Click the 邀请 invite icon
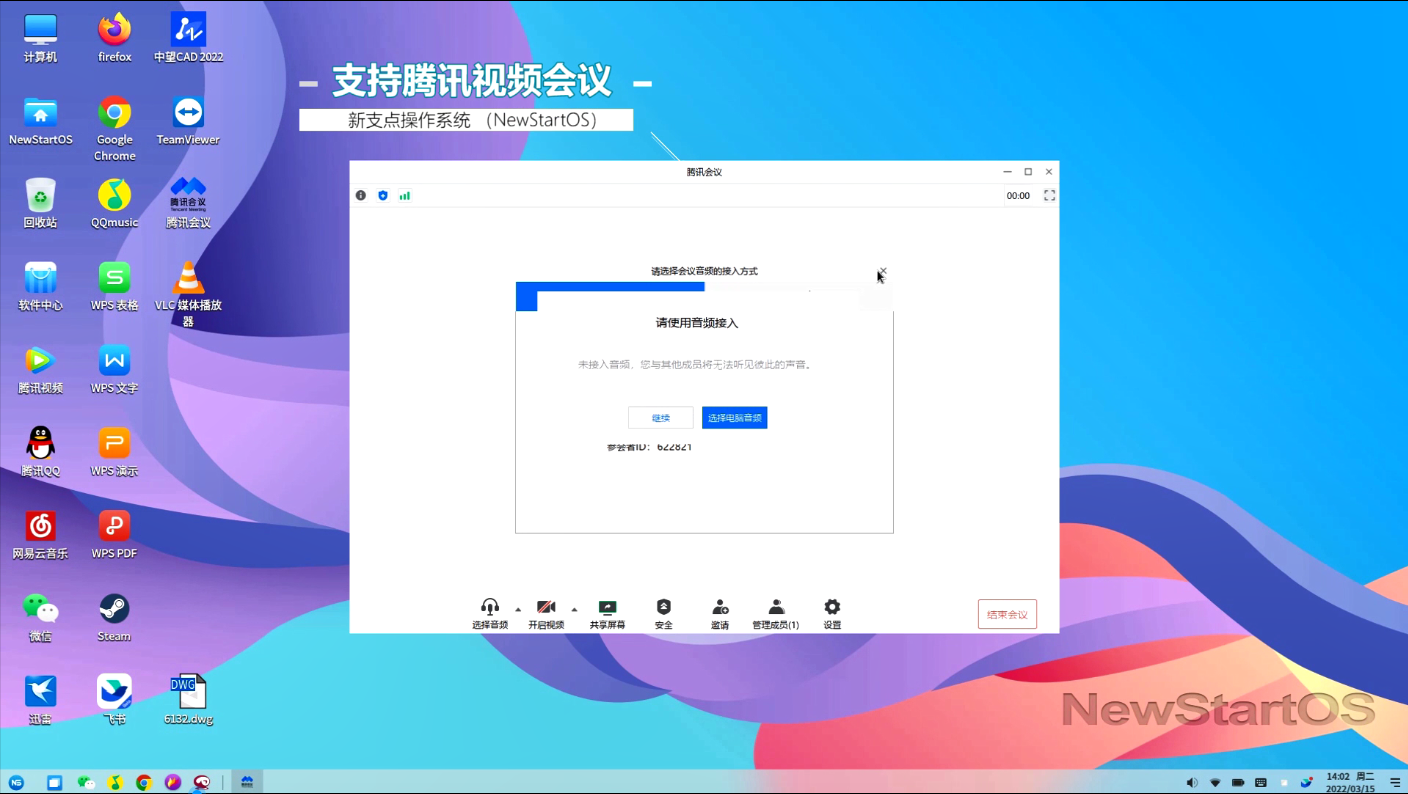This screenshot has width=1408, height=794. 720,607
